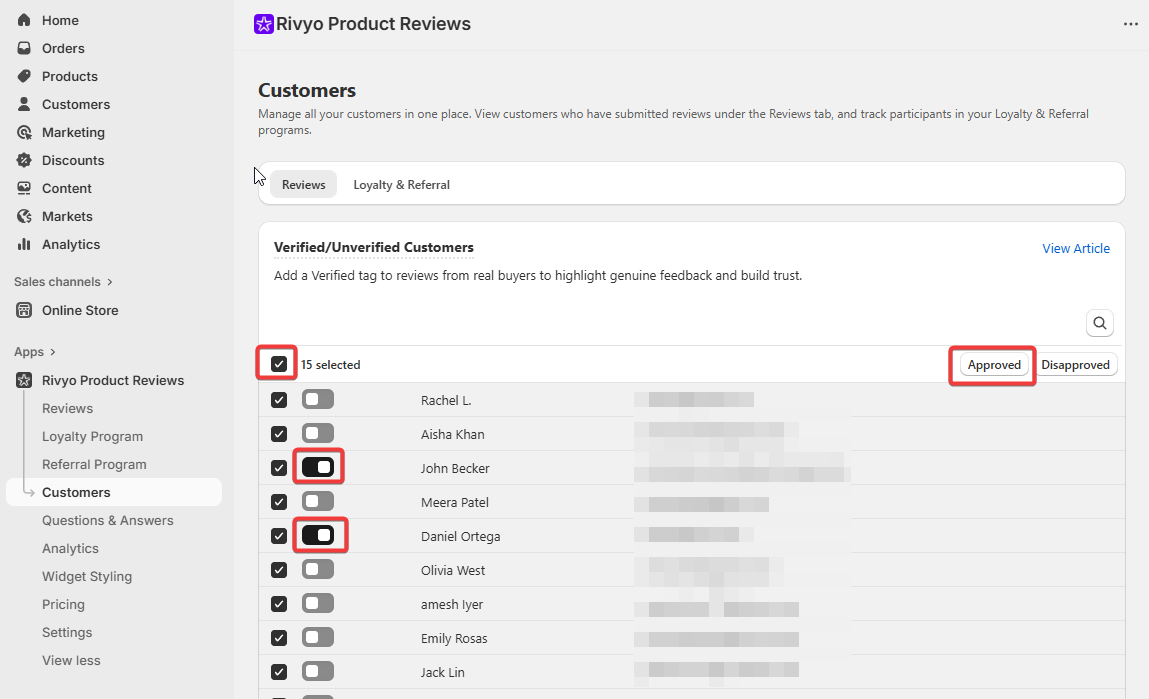Open Customers under Rivyo Product Reviews
Viewport: 1149px width, 699px height.
(114, 492)
